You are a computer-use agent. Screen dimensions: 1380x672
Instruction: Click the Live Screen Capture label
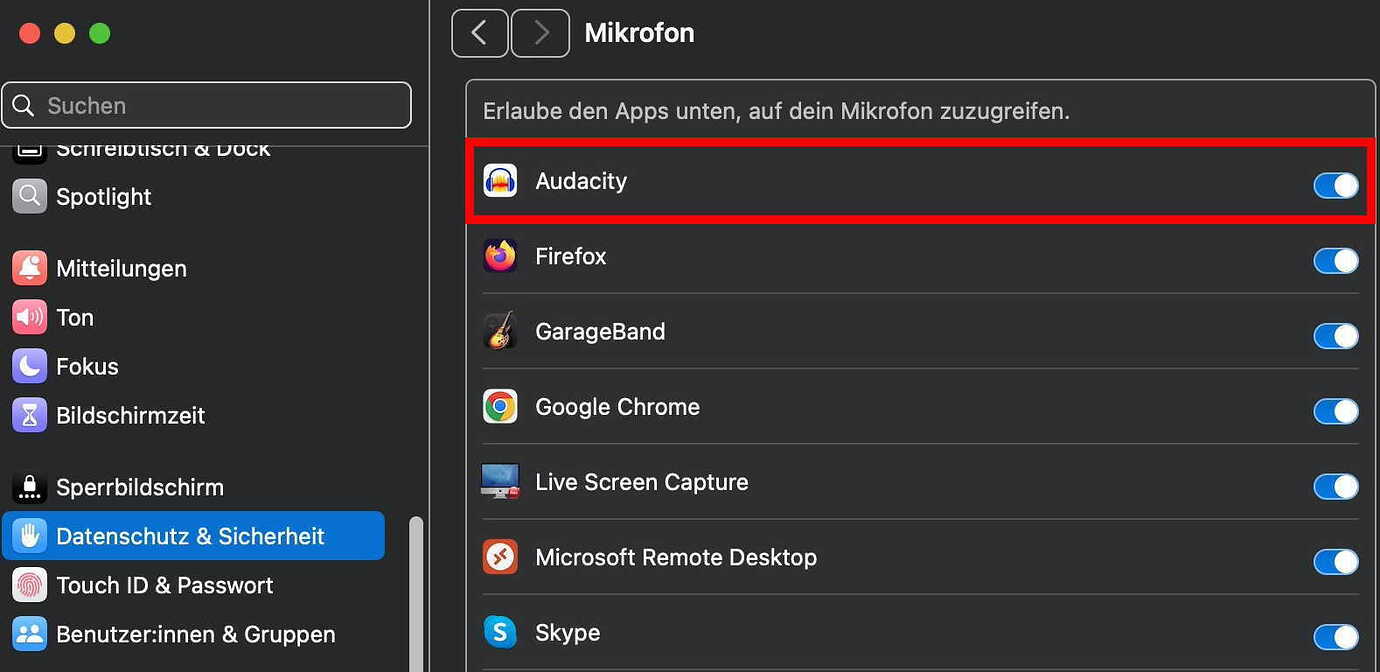pyautogui.click(x=642, y=482)
